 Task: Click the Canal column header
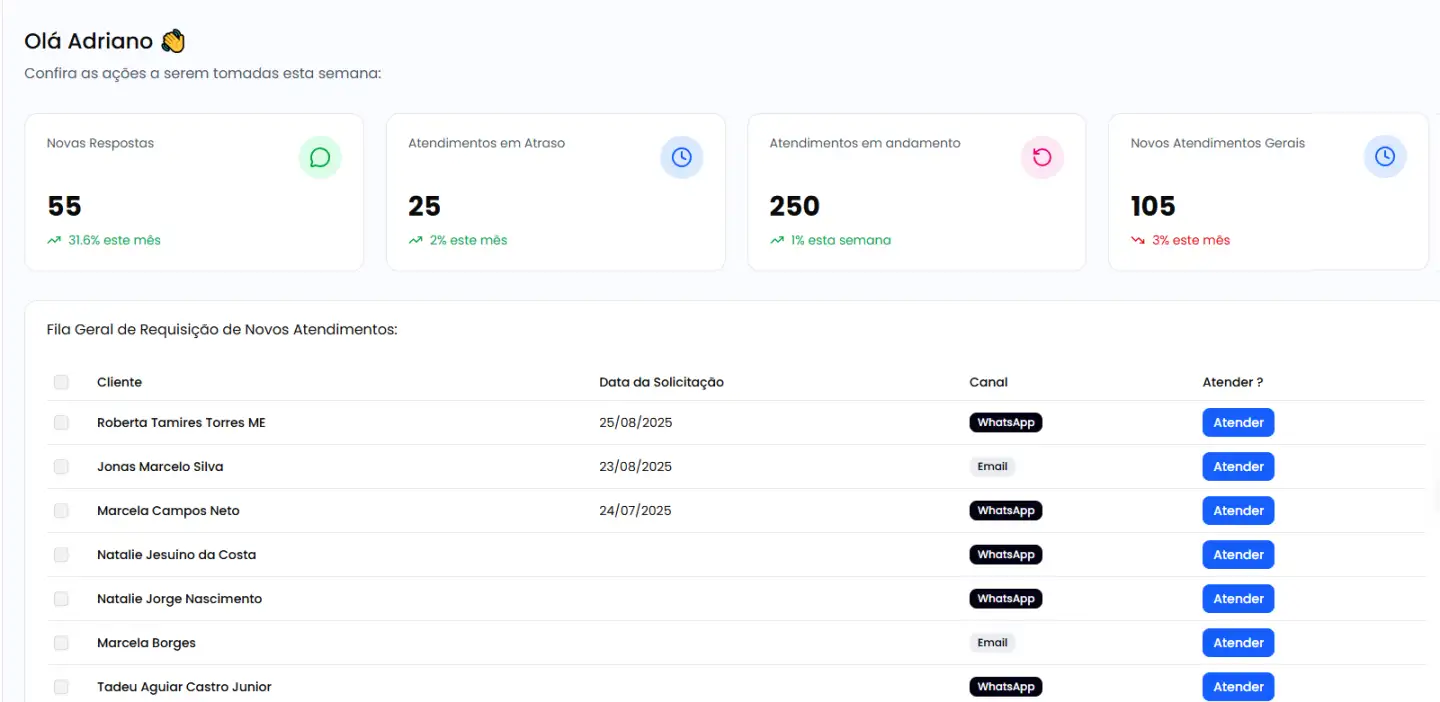[988, 382]
